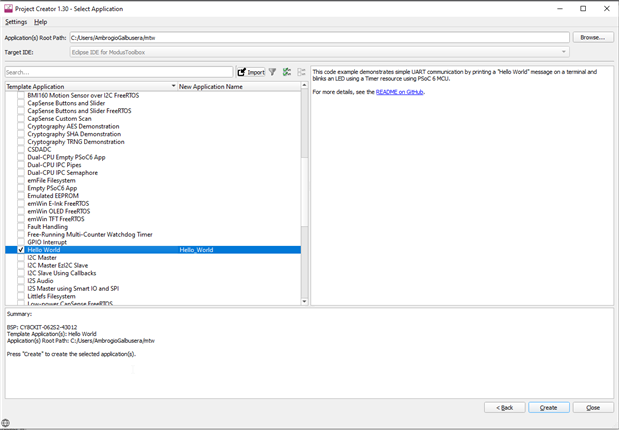The width and height of the screenshot is (619, 430).
Task: Click the Hello_World new application name cell
Action: tap(239, 250)
